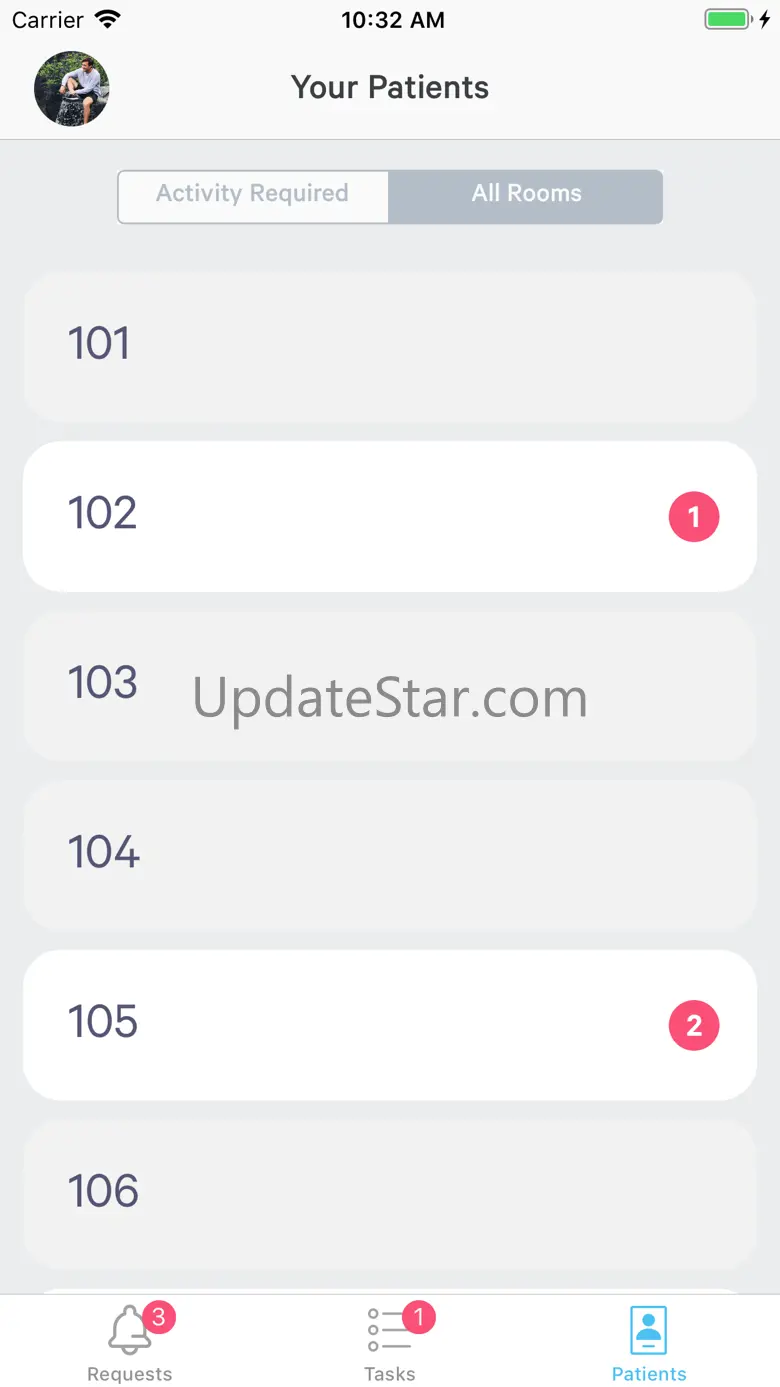Switch to All Rooms filter
Image resolution: width=780 pixels, height=1387 pixels.
coord(526,196)
